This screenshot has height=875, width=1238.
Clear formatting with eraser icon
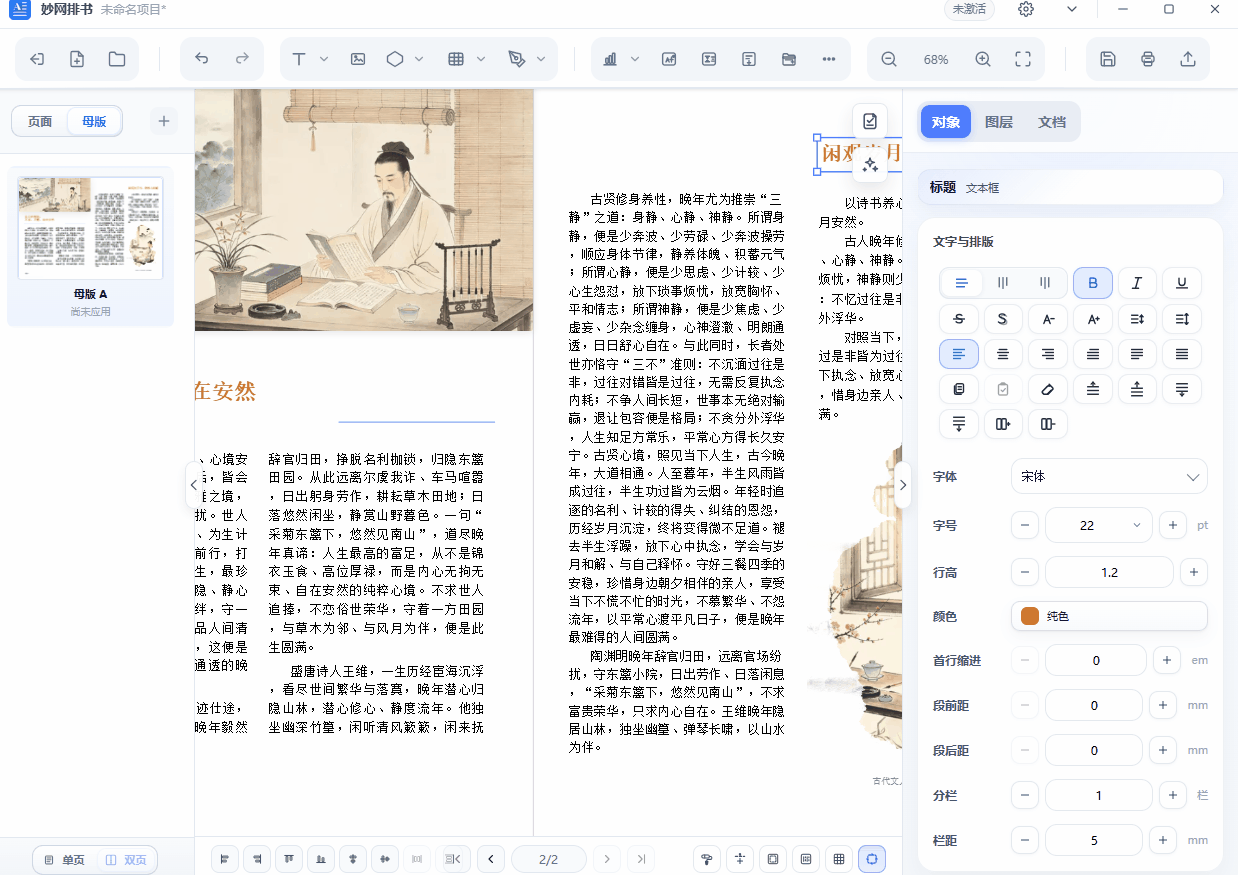coord(1049,389)
